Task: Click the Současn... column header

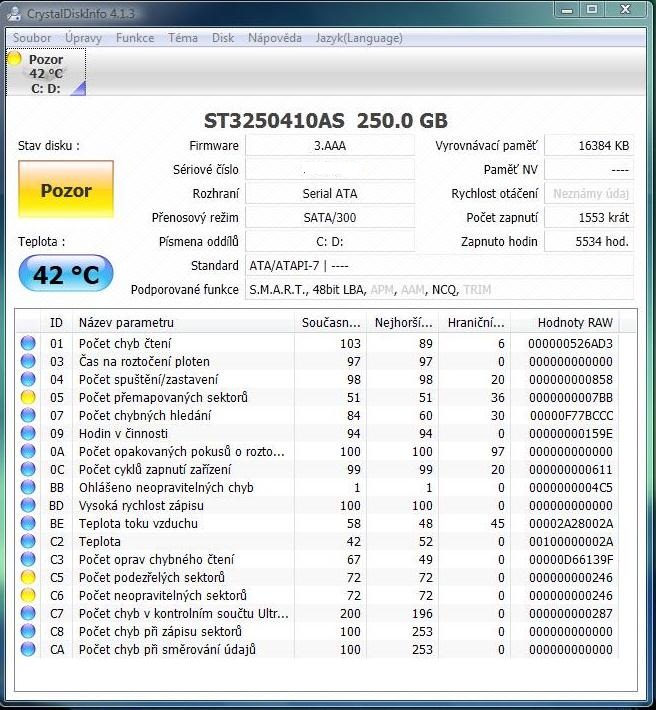Action: (x=330, y=323)
